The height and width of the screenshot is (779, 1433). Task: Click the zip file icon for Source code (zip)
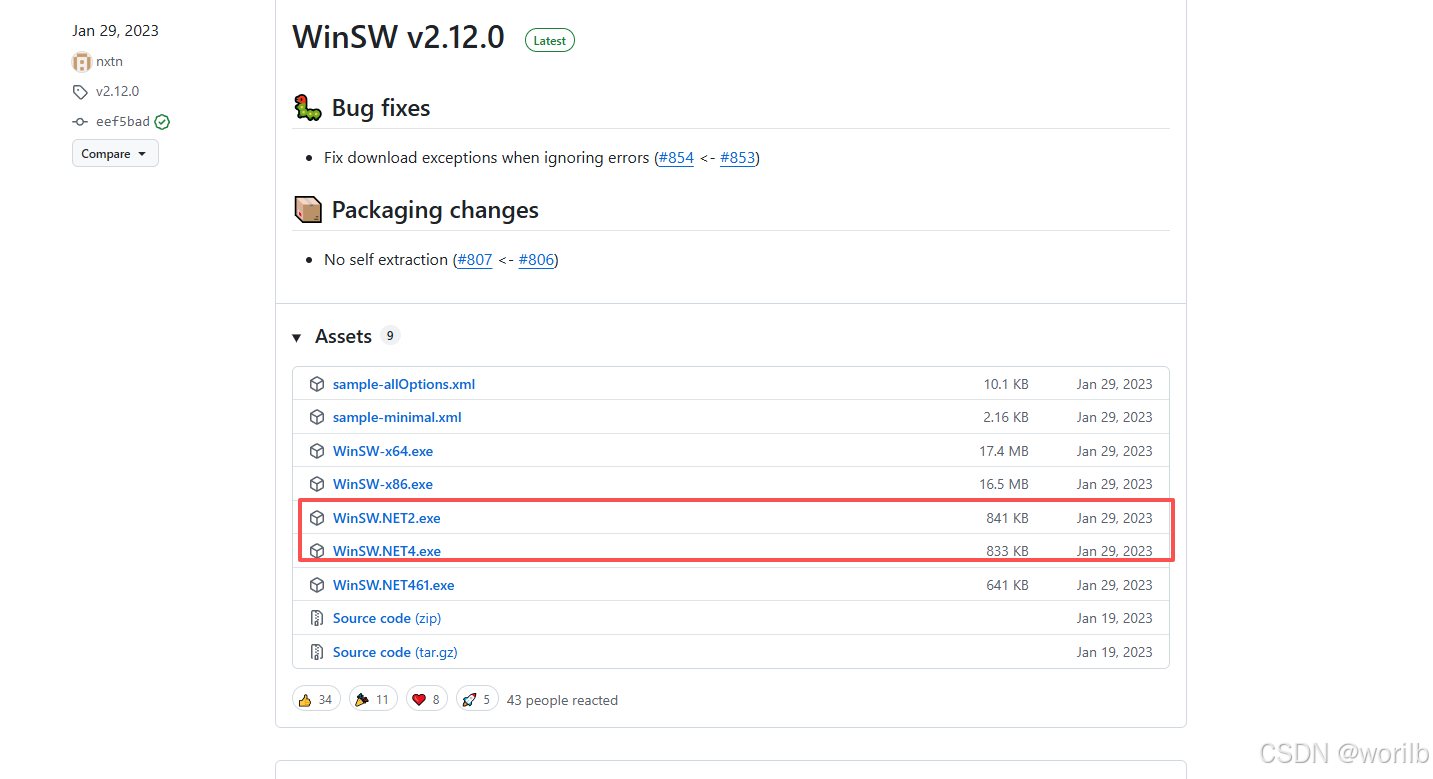point(317,618)
